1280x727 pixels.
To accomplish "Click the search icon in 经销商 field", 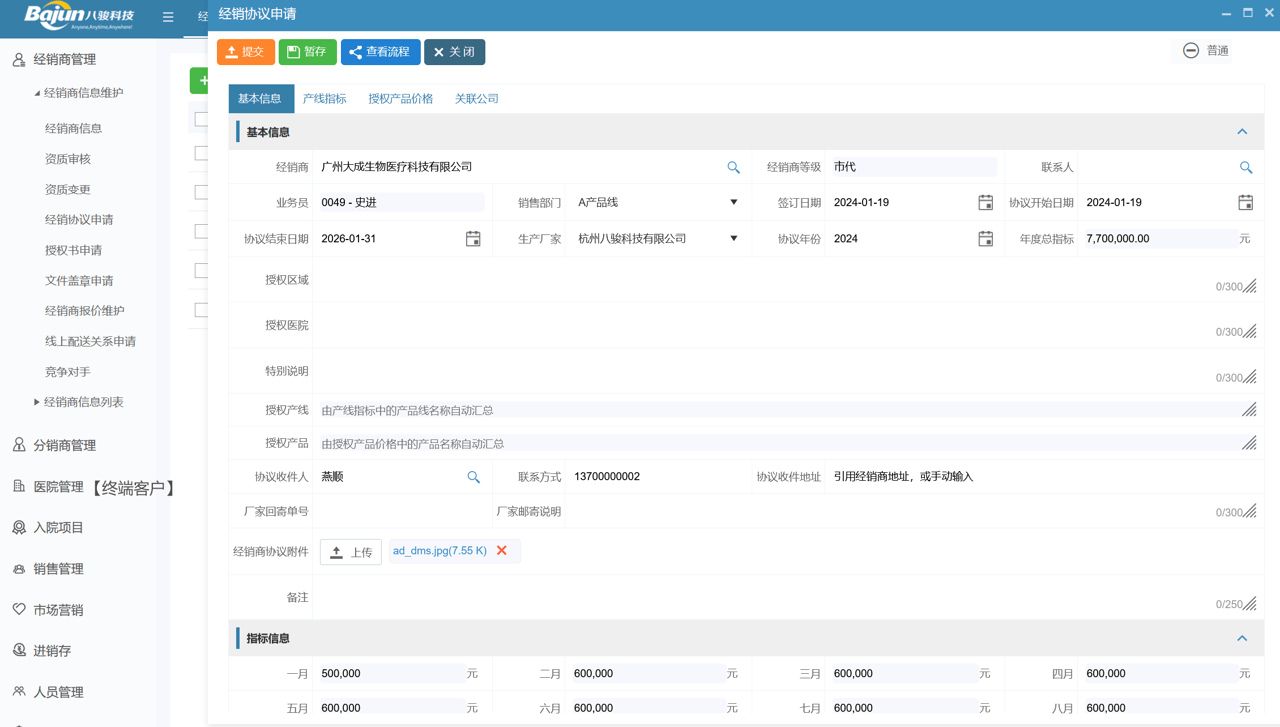I will coord(733,168).
